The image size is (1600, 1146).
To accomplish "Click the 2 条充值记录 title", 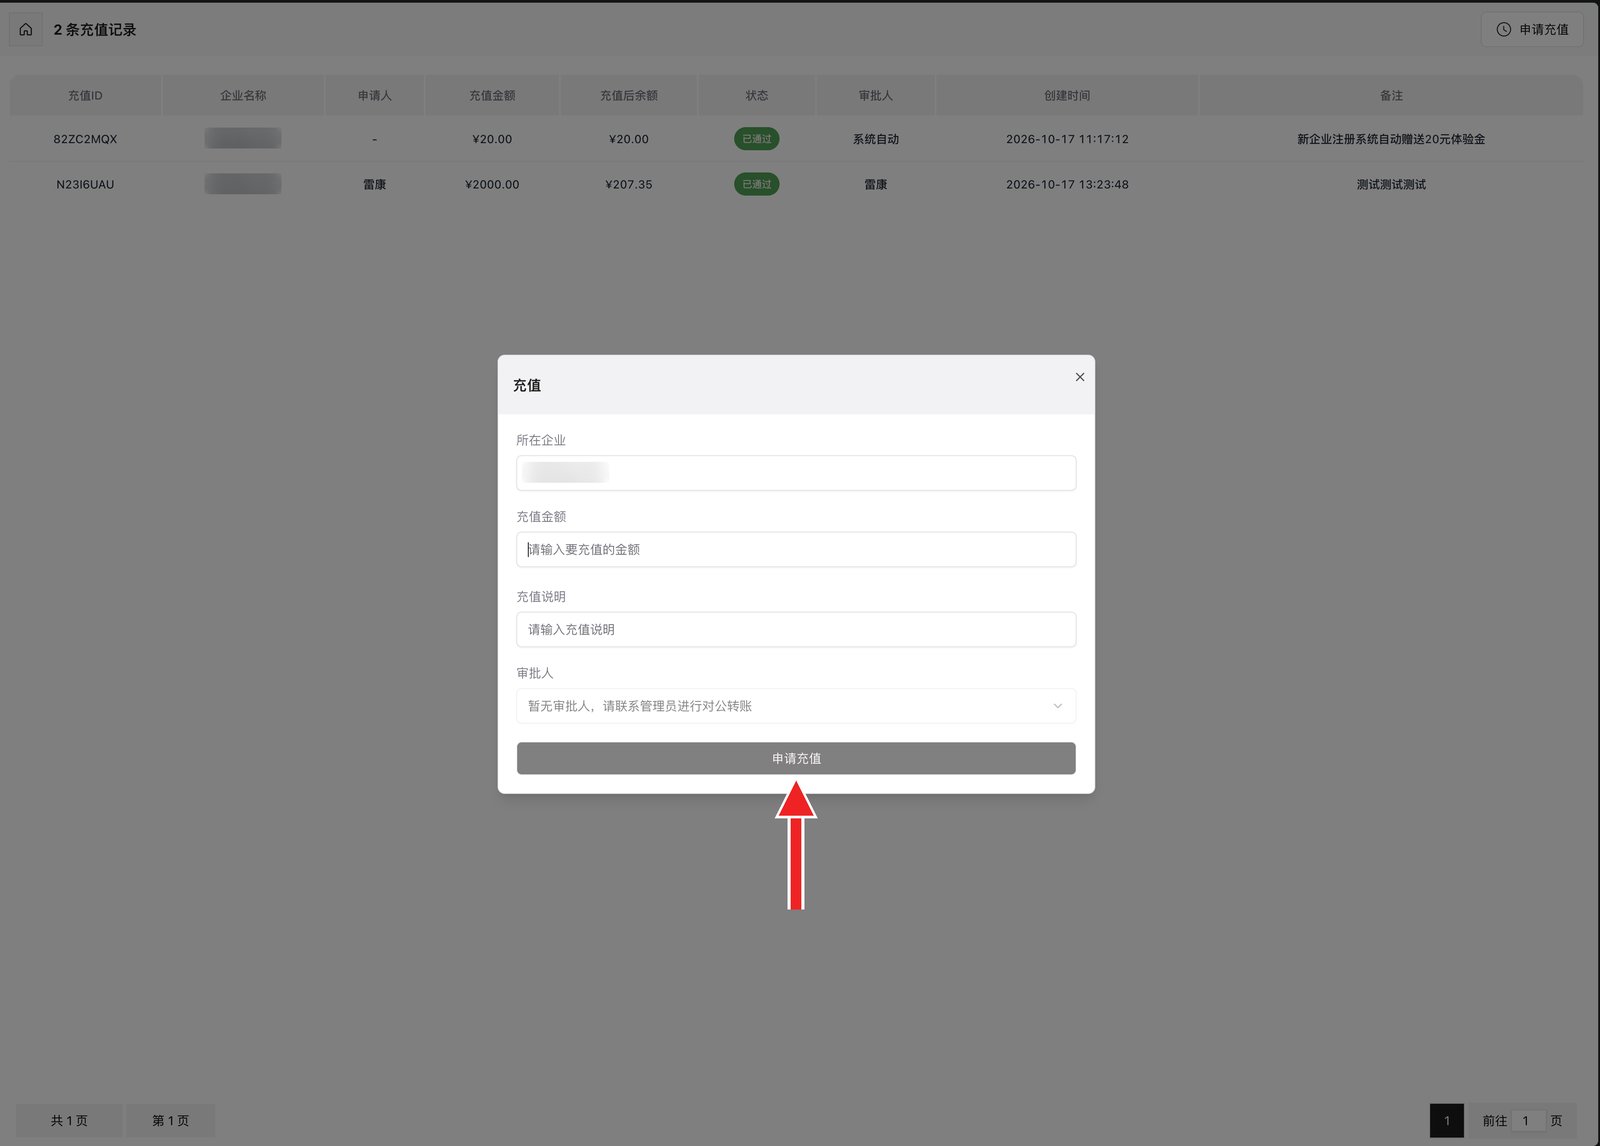I will (95, 30).
